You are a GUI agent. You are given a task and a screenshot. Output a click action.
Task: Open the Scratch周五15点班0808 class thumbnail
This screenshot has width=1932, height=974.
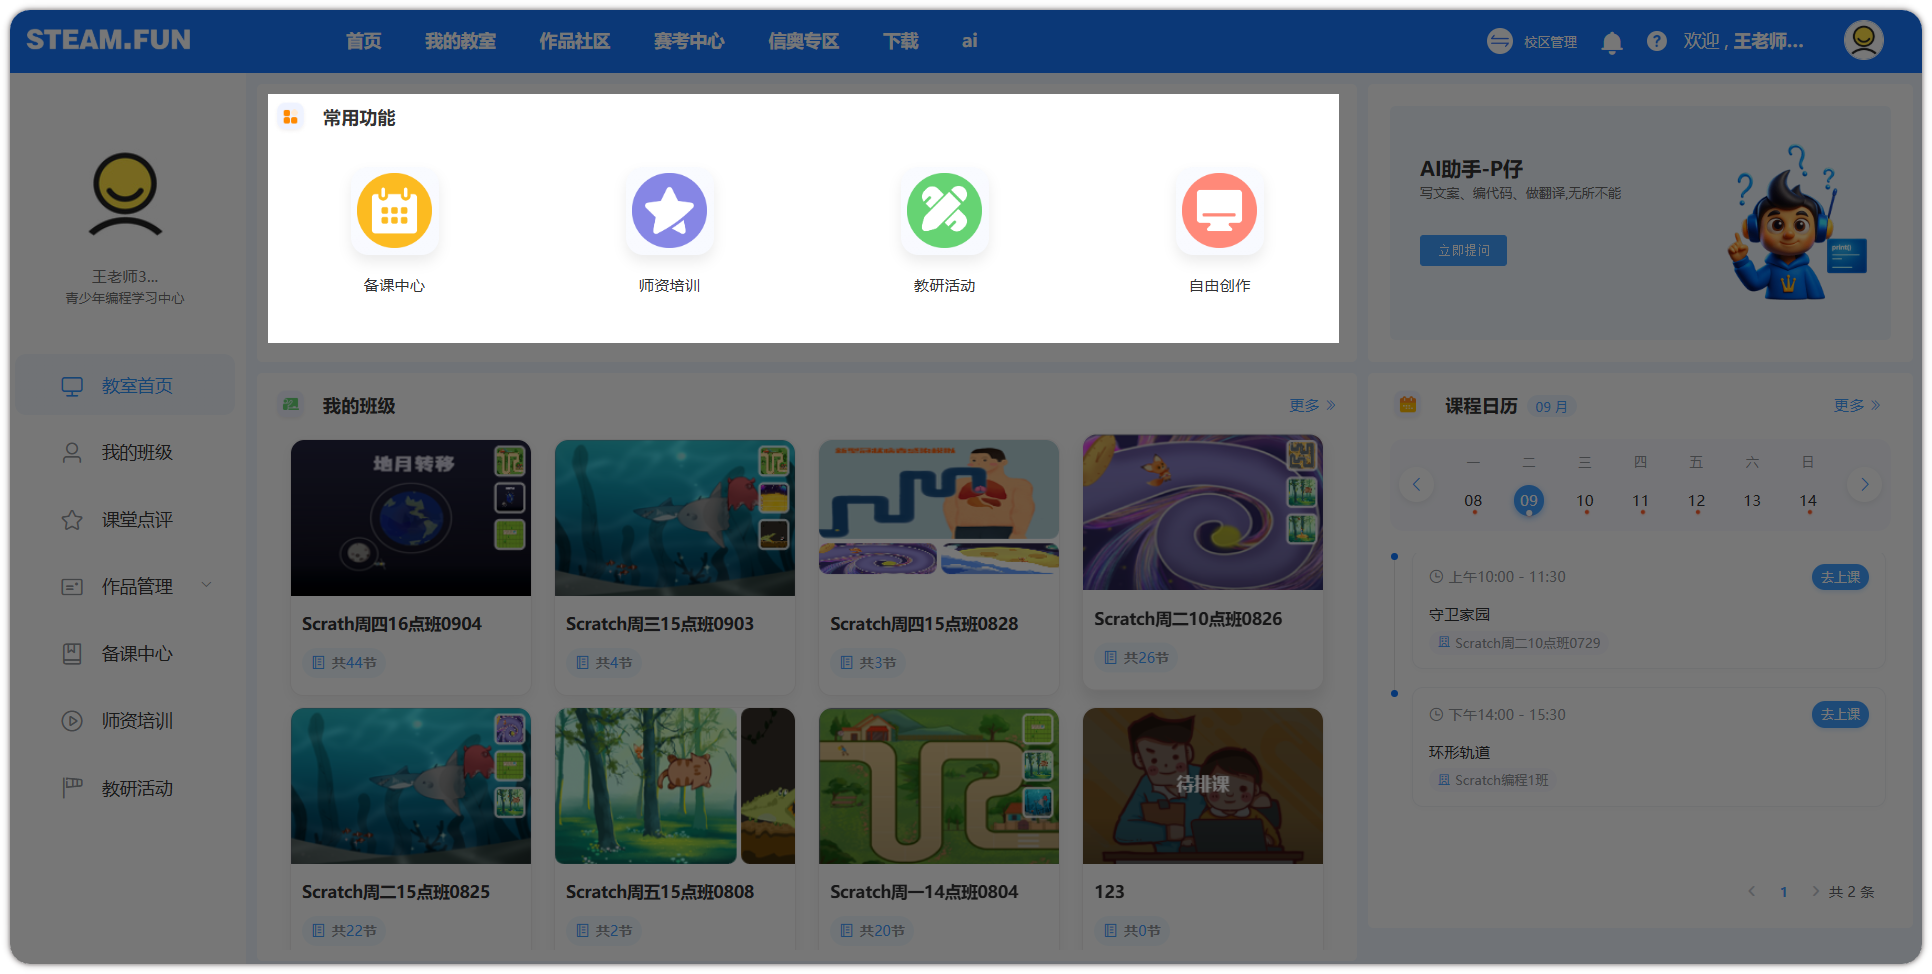(675, 786)
